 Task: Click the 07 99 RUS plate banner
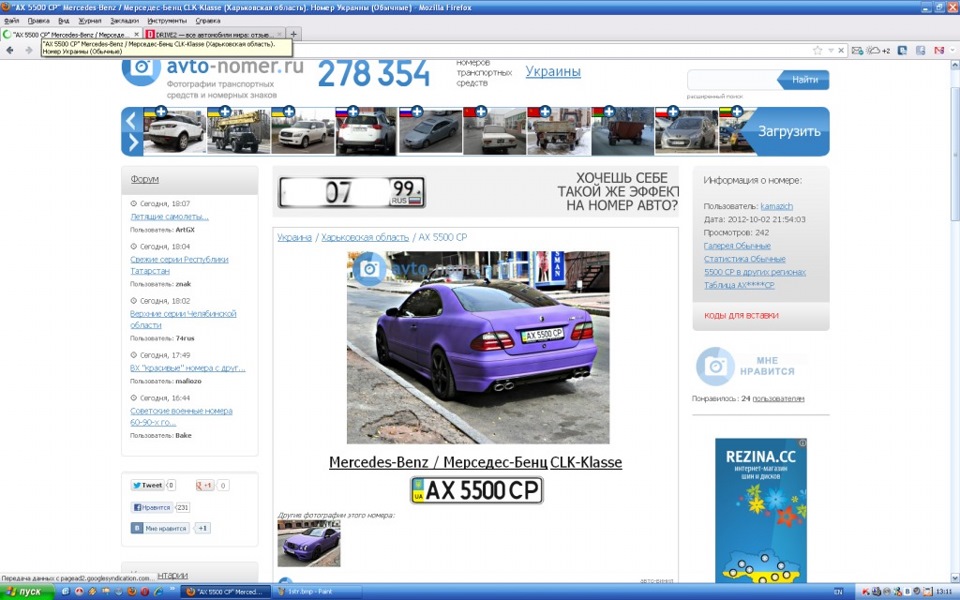tap(352, 192)
